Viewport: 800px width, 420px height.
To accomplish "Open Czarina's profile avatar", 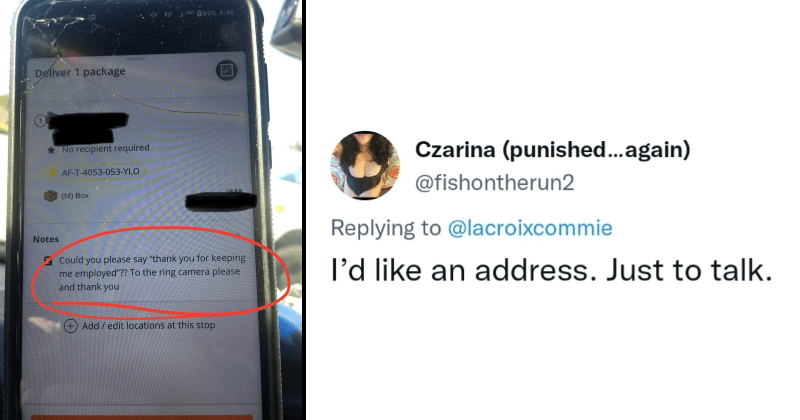I will coord(365,165).
